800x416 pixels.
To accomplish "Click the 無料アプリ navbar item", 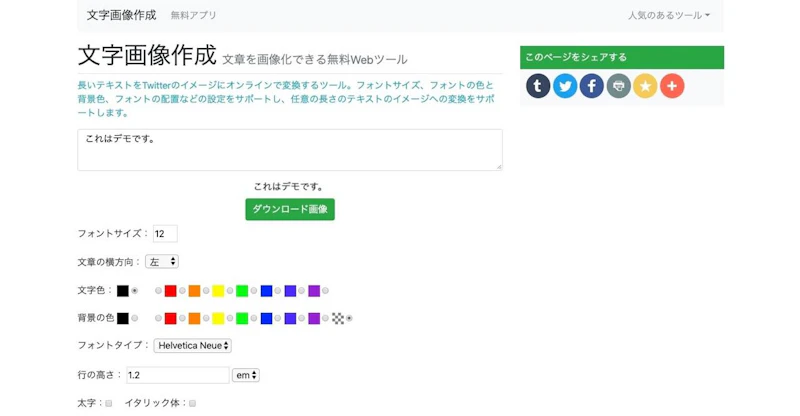I will click(193, 15).
